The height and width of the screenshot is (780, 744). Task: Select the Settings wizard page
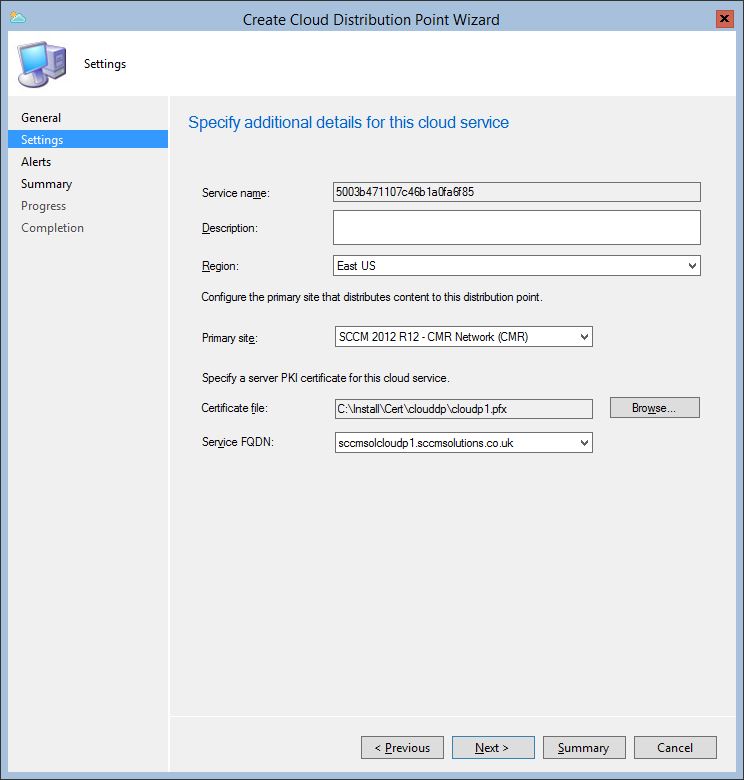(x=88, y=139)
